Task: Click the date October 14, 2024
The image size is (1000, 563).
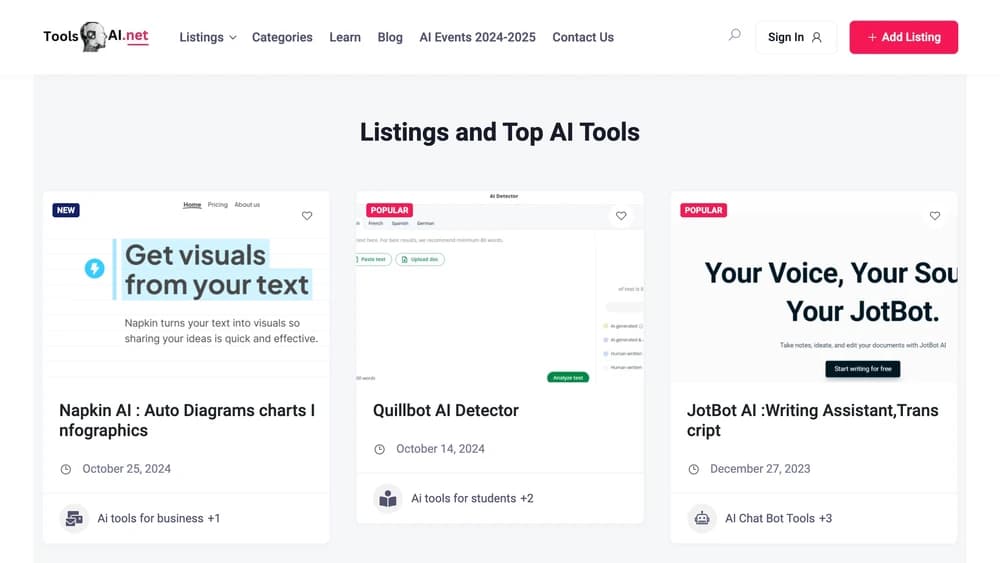Action: click(440, 449)
